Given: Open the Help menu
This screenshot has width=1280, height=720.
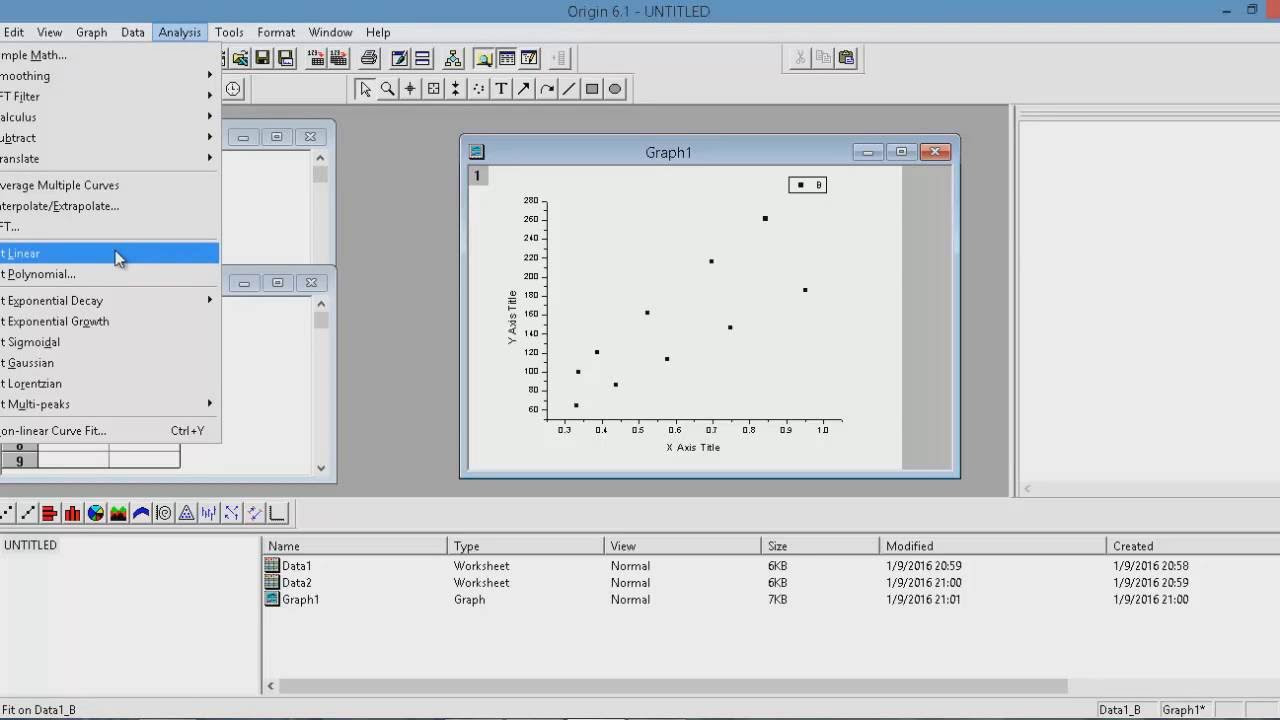Looking at the screenshot, I should pyautogui.click(x=378, y=32).
